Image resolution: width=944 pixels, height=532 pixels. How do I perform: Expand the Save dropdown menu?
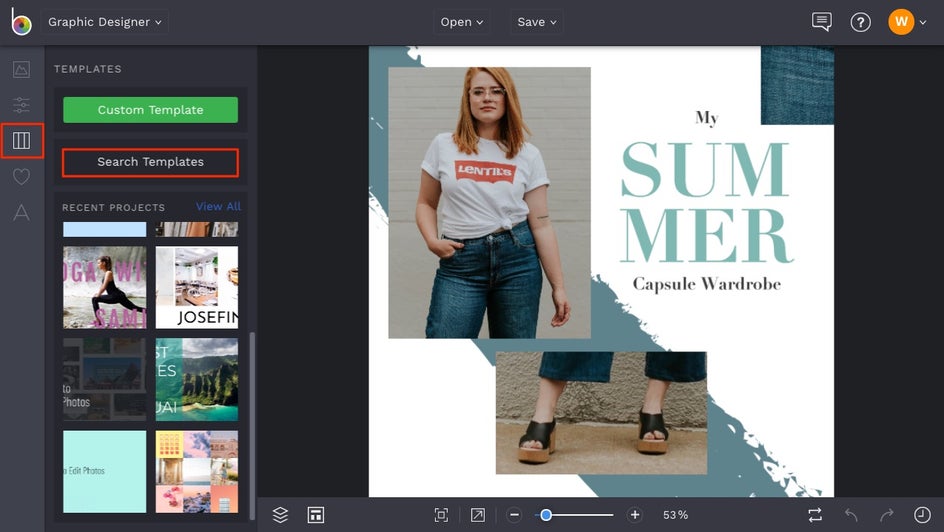537,22
